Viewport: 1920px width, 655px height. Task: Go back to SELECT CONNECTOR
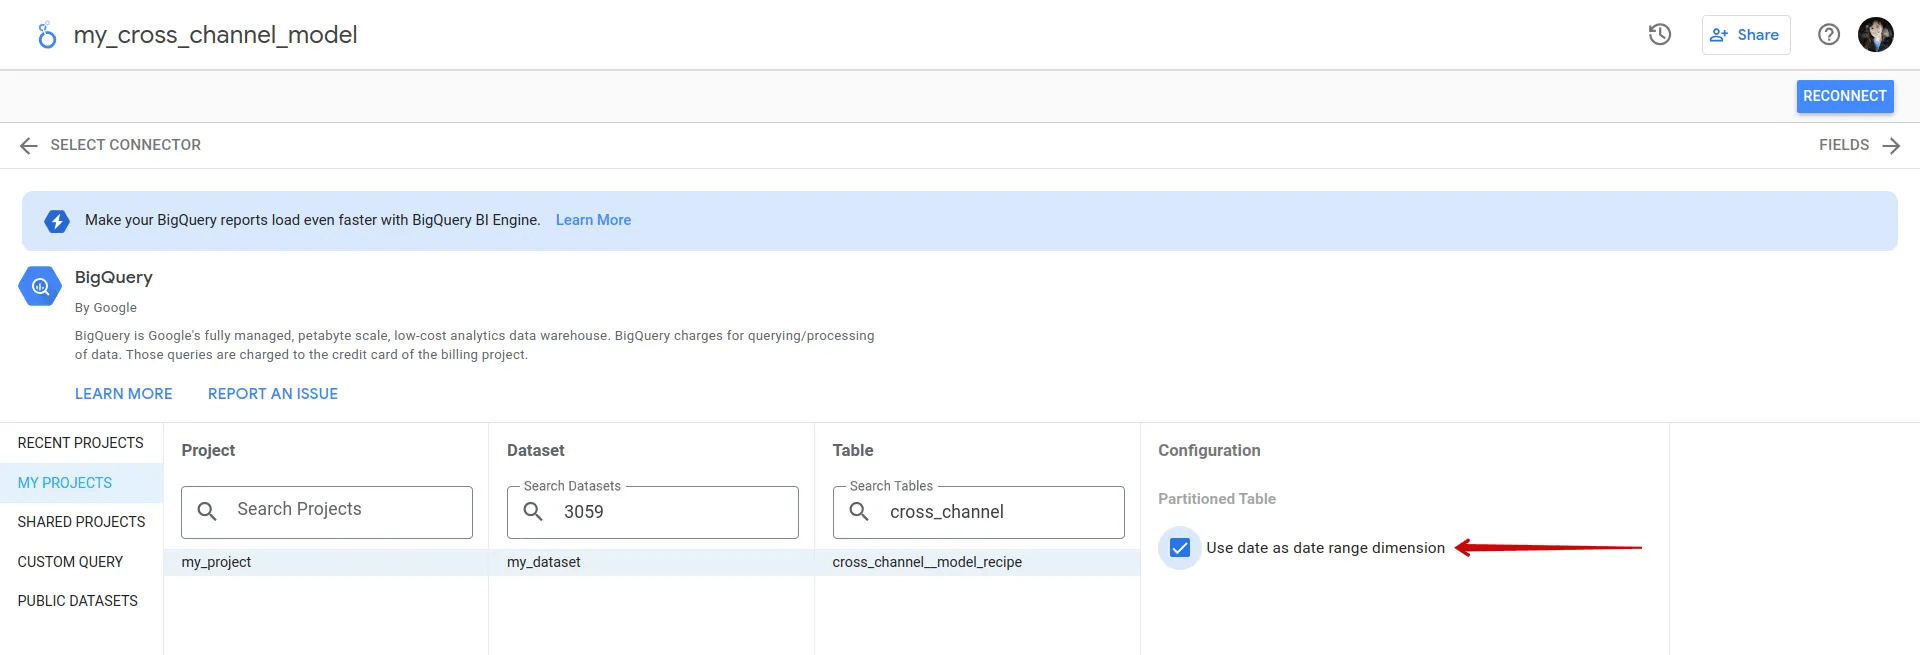point(125,145)
